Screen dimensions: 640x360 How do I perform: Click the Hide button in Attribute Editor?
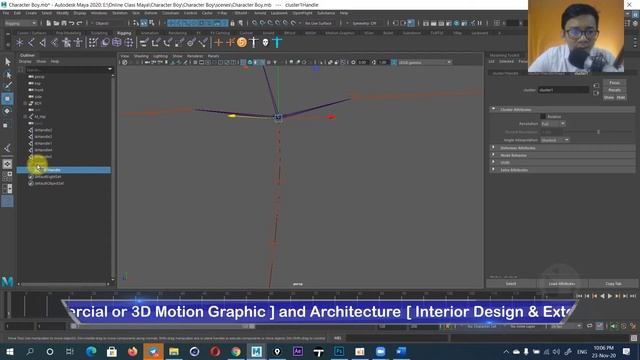[621, 98]
